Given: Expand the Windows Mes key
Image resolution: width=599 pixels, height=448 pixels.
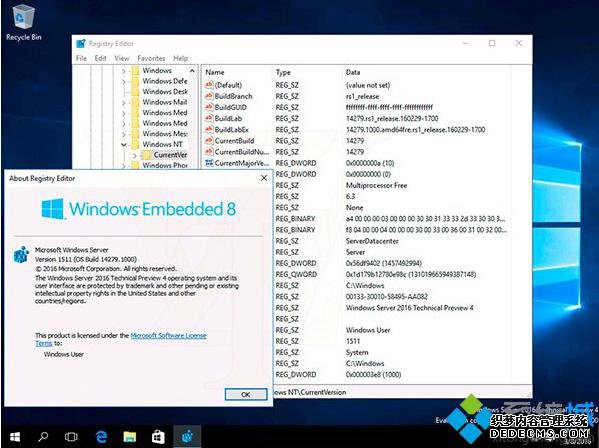Looking at the screenshot, I should tap(123, 134).
